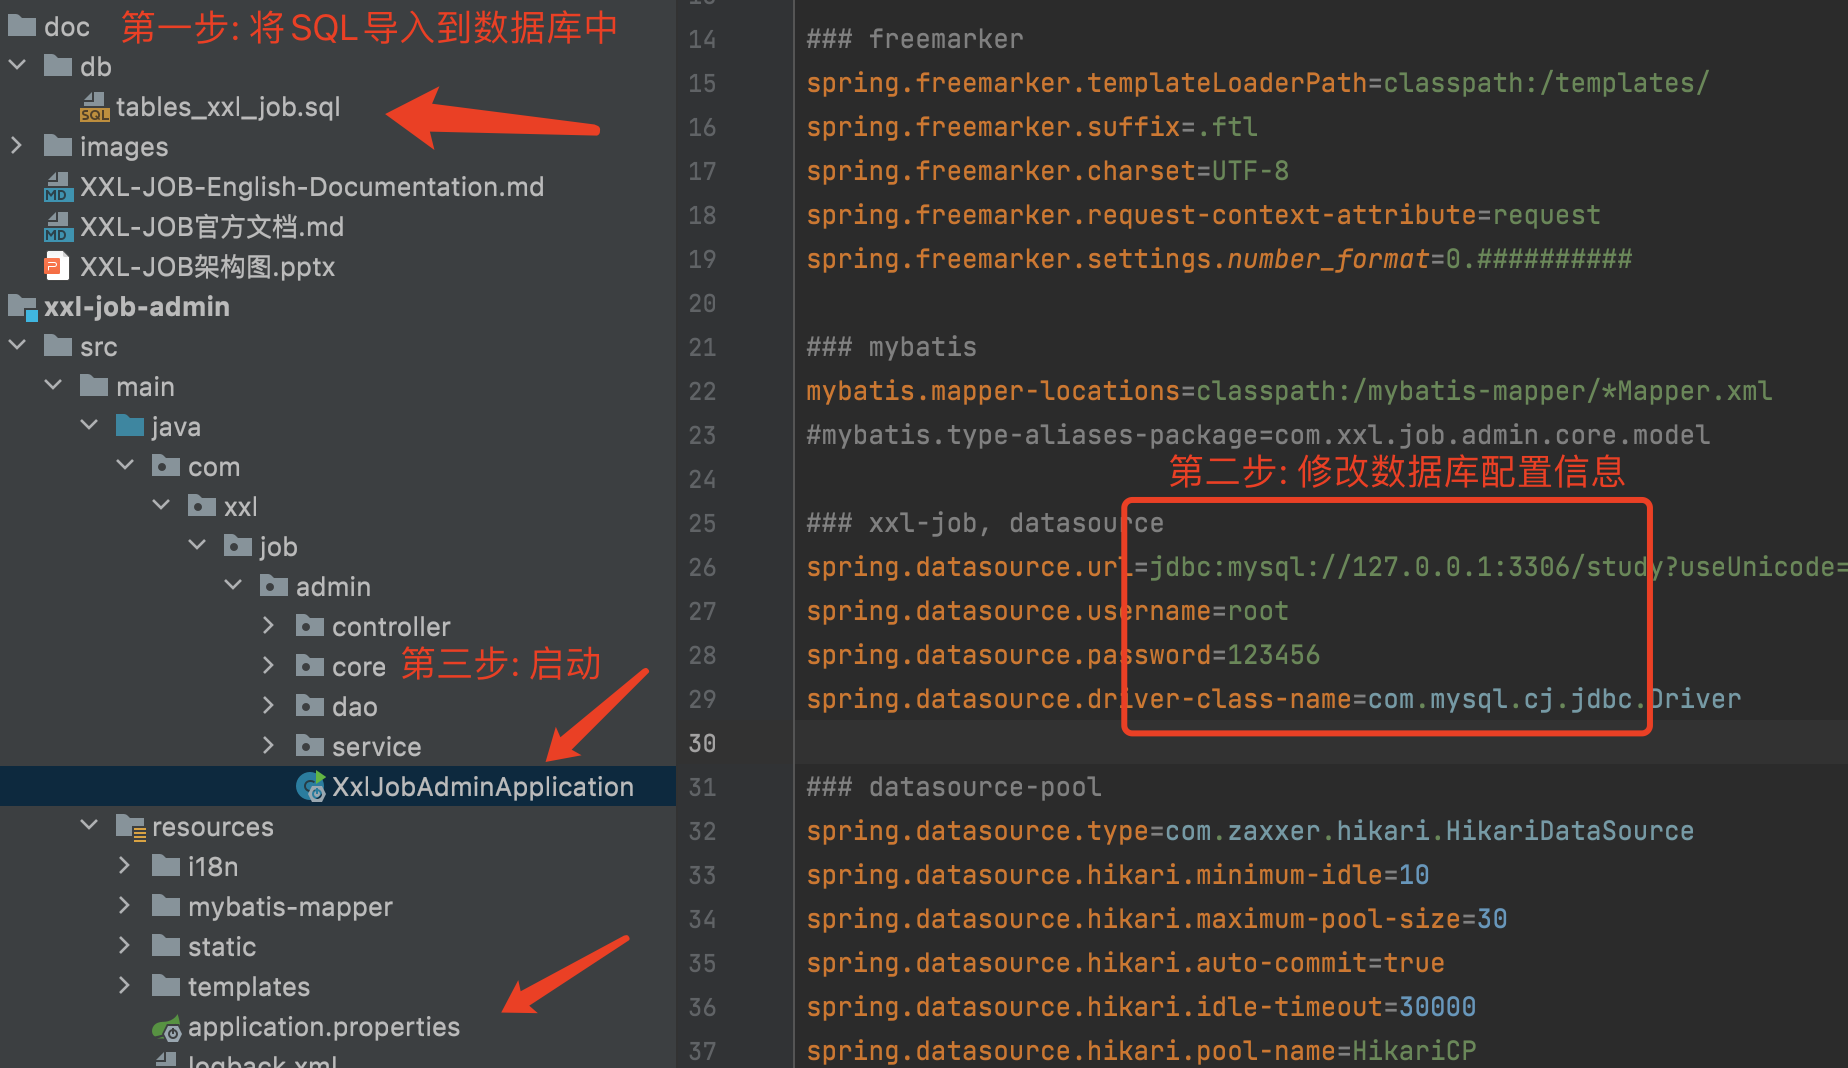Screen dimensions: 1848x1068
Task: Collapse the java source folder
Action: (x=89, y=426)
